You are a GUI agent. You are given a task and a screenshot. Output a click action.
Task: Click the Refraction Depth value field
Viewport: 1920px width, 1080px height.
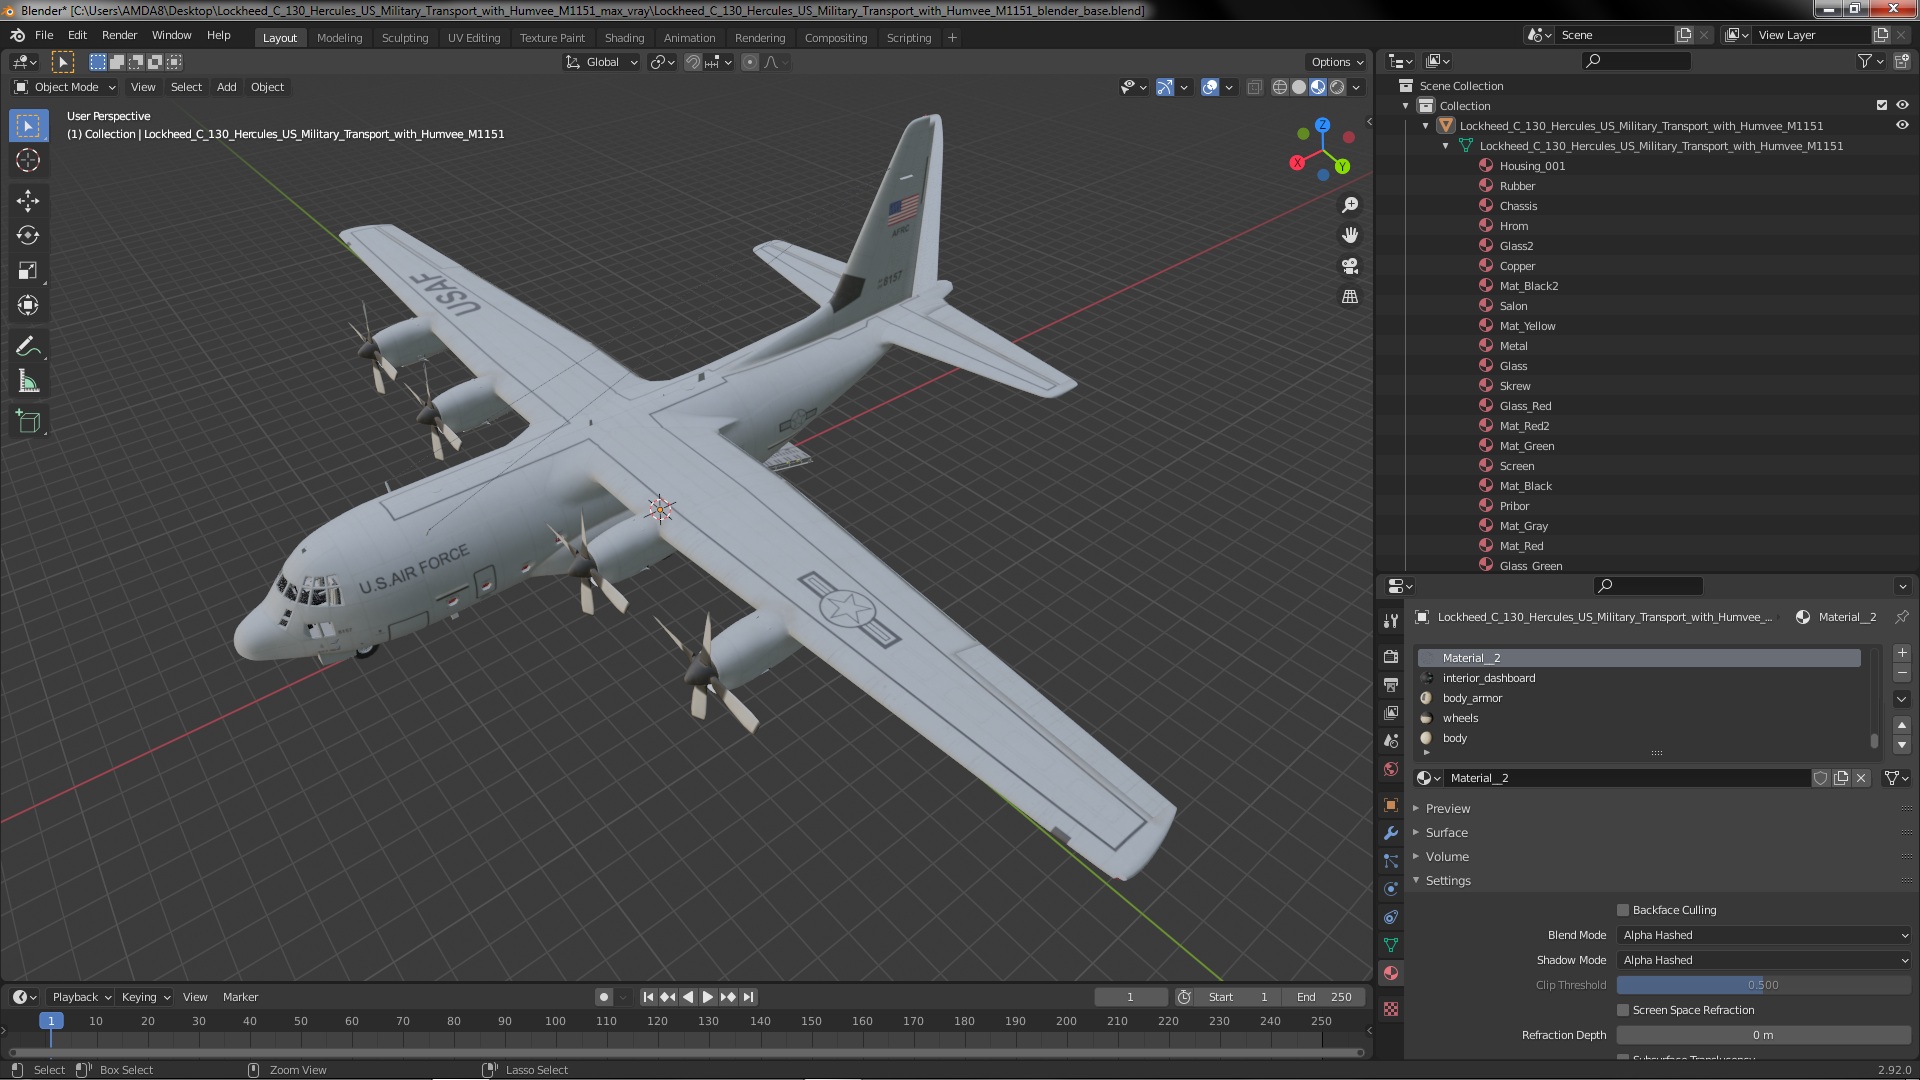coord(1764,1035)
